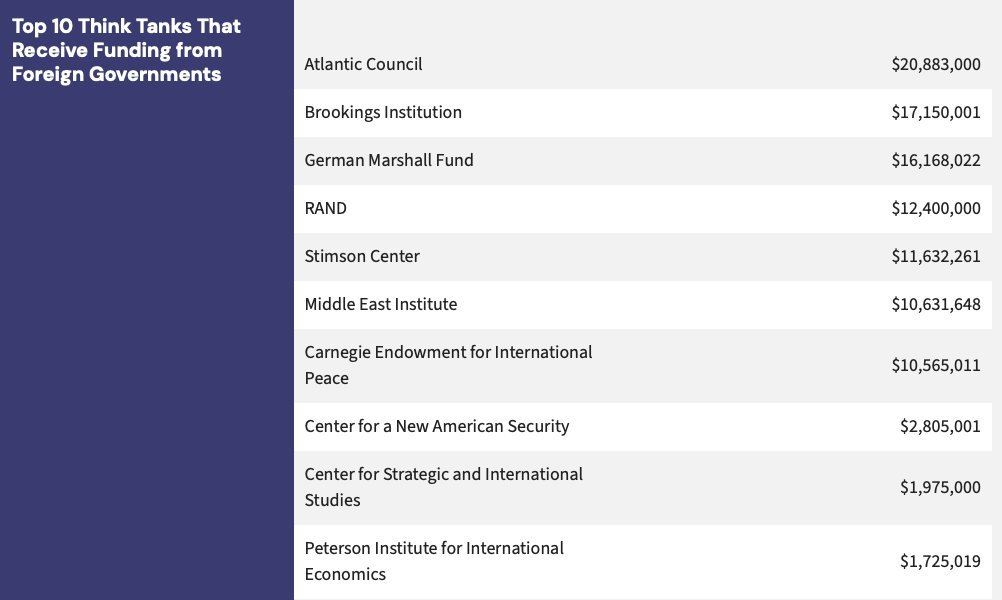Click the Brookings Institution entry
This screenshot has width=1002, height=600.
click(x=383, y=112)
